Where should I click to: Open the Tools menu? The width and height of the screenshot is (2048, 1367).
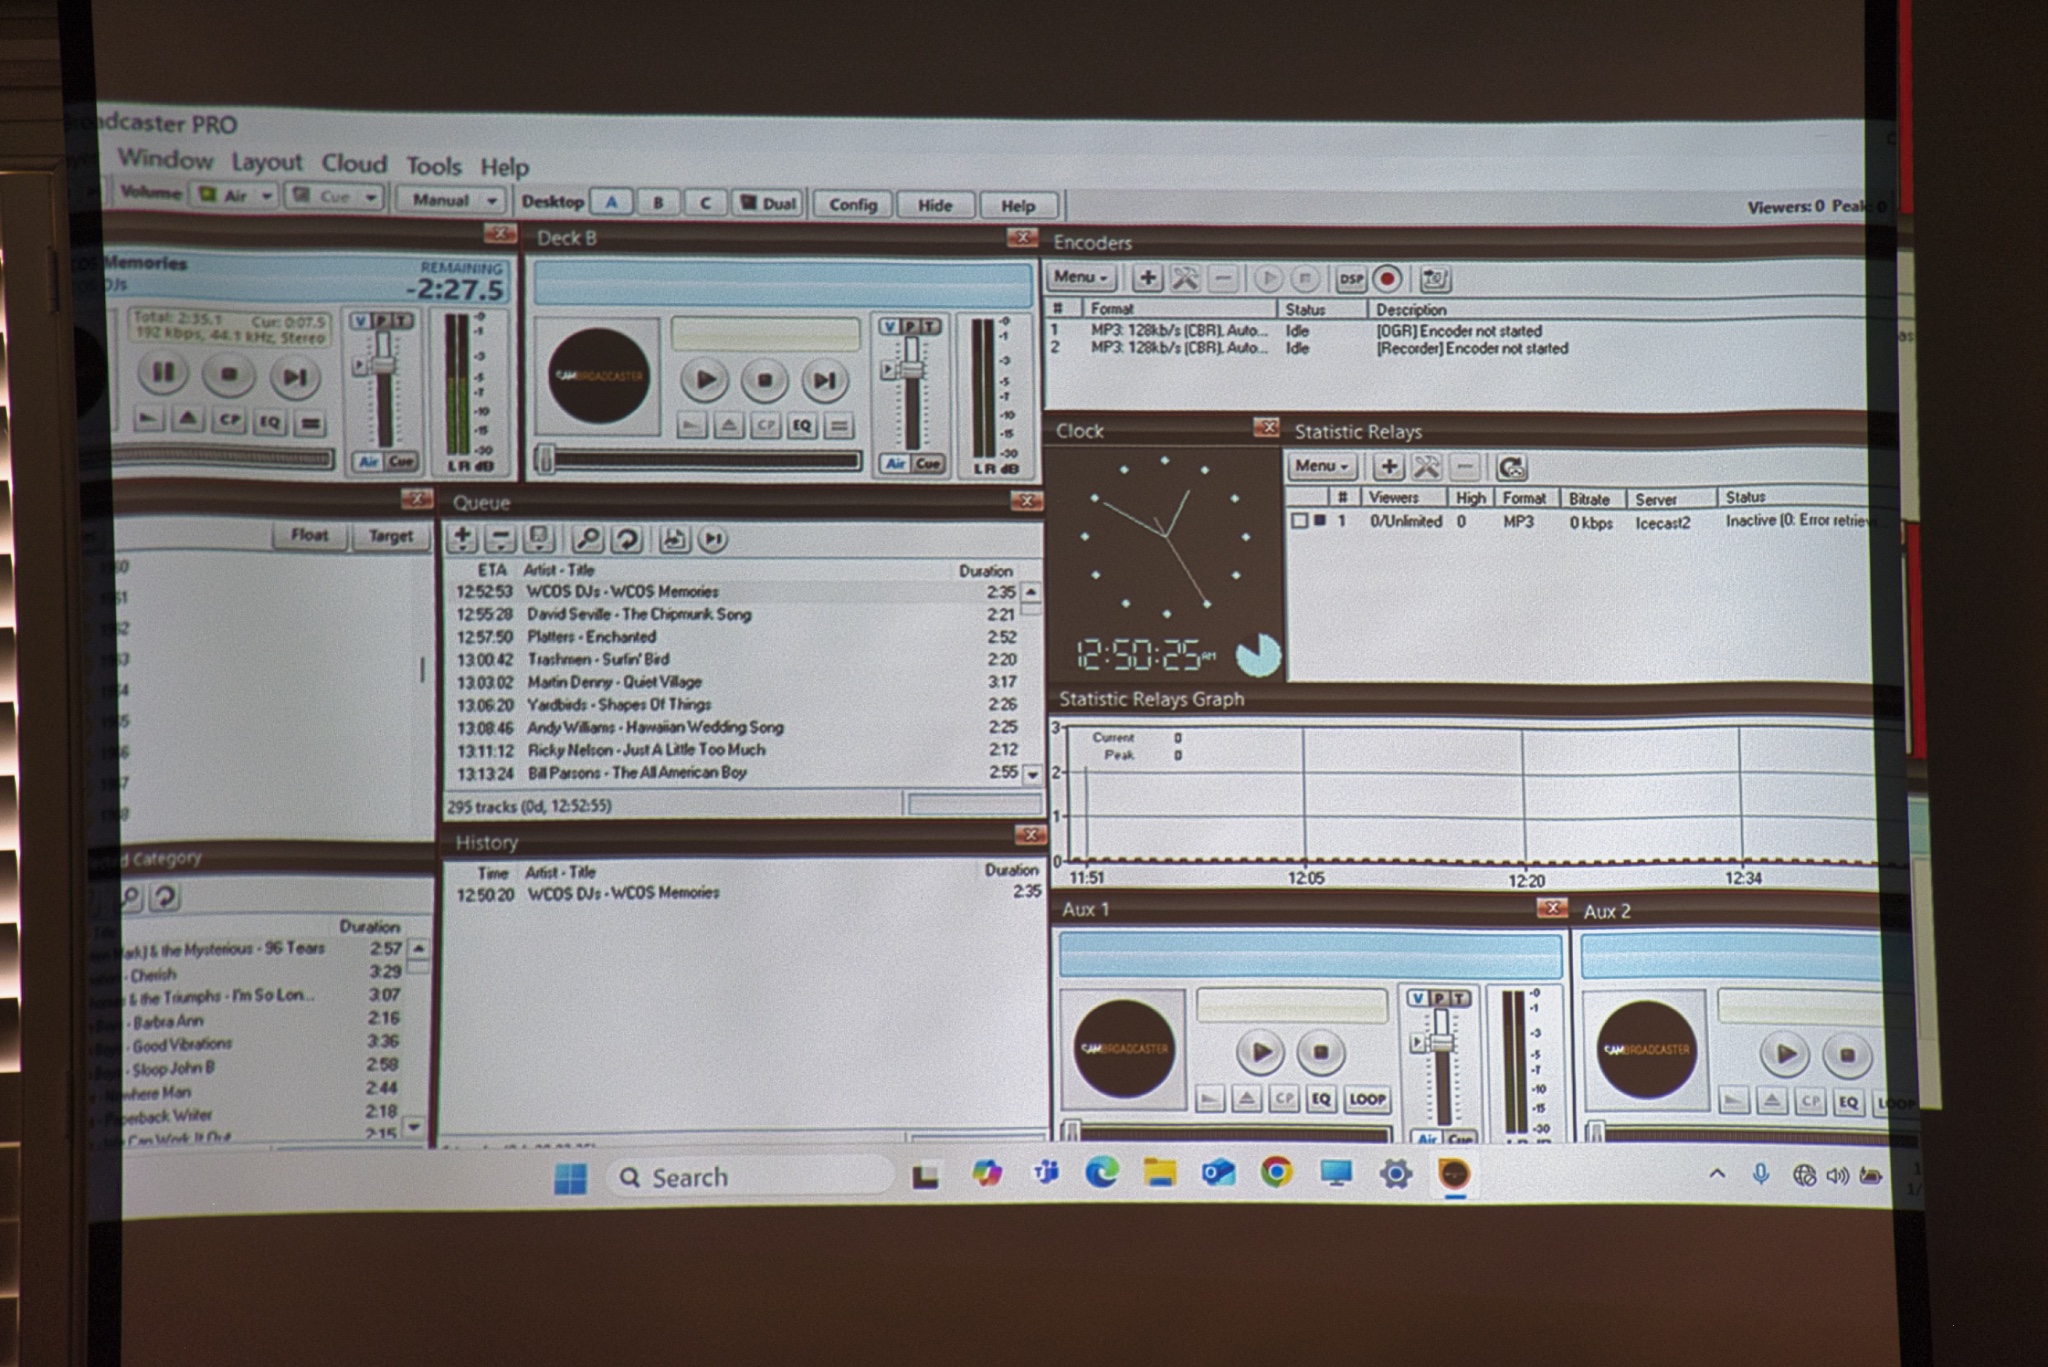pos(433,166)
